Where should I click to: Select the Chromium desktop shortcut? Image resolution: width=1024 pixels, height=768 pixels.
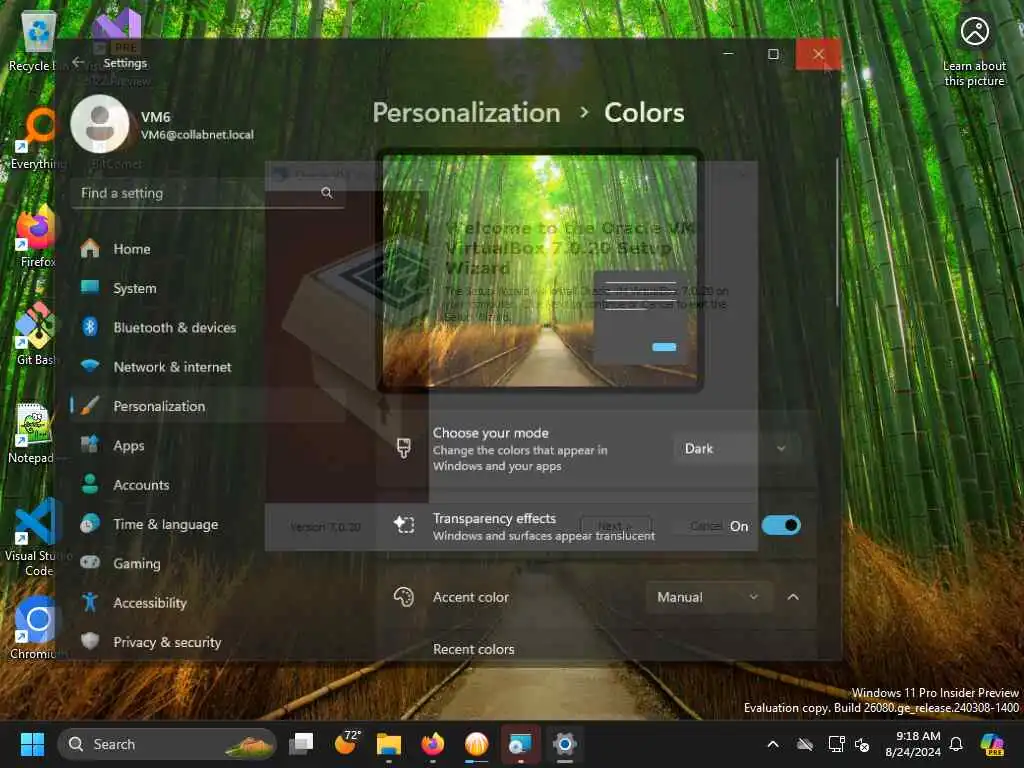coord(37,628)
